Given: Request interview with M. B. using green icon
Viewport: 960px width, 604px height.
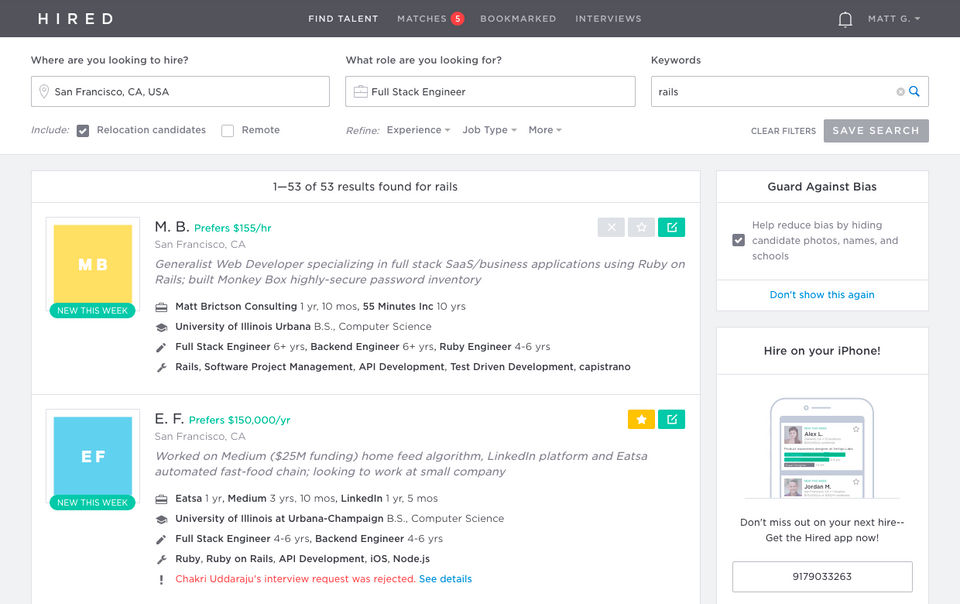Looking at the screenshot, I should point(672,227).
